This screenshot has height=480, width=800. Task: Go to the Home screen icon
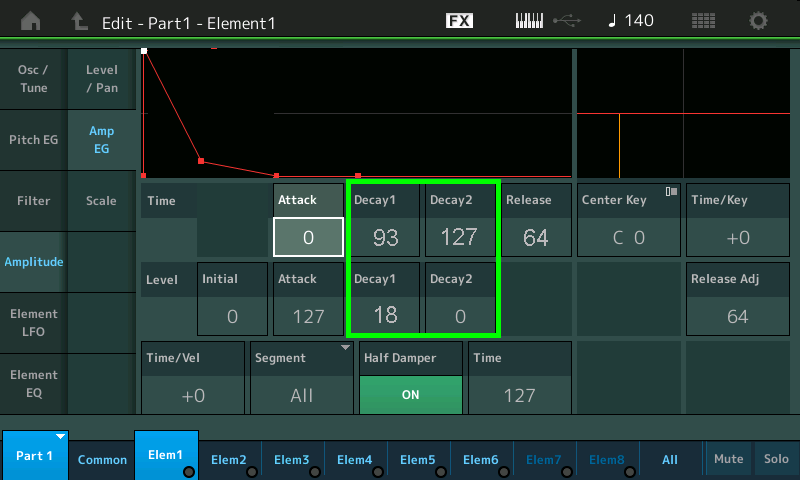tap(31, 21)
